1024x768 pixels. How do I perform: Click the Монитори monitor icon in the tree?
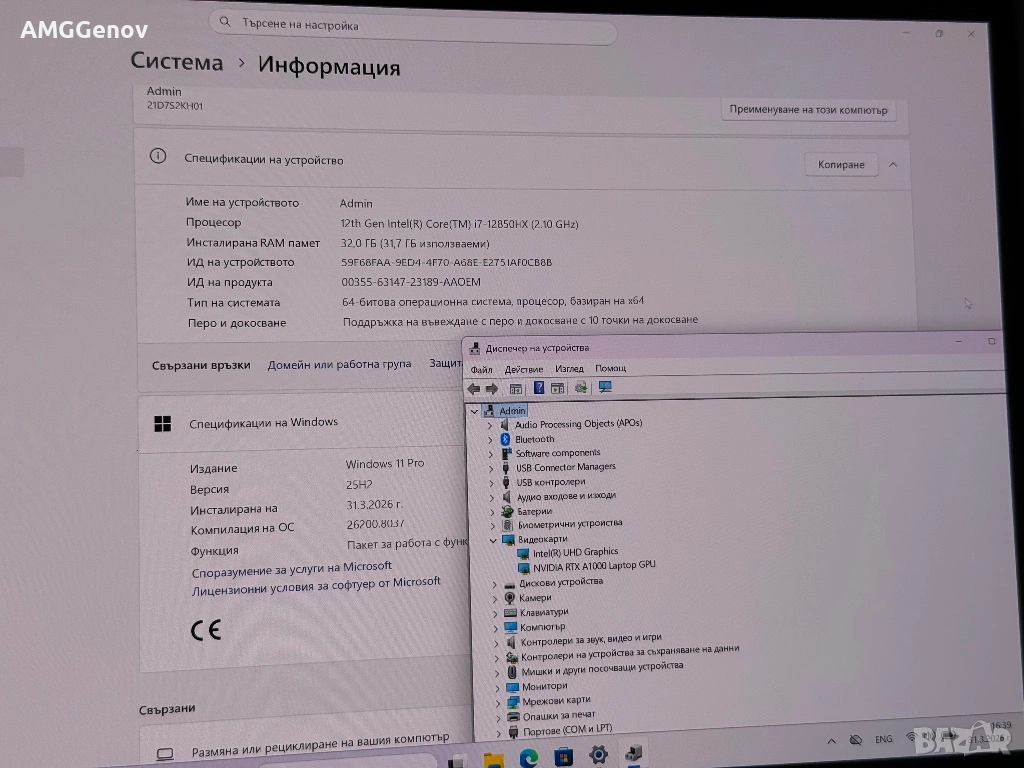click(x=513, y=687)
